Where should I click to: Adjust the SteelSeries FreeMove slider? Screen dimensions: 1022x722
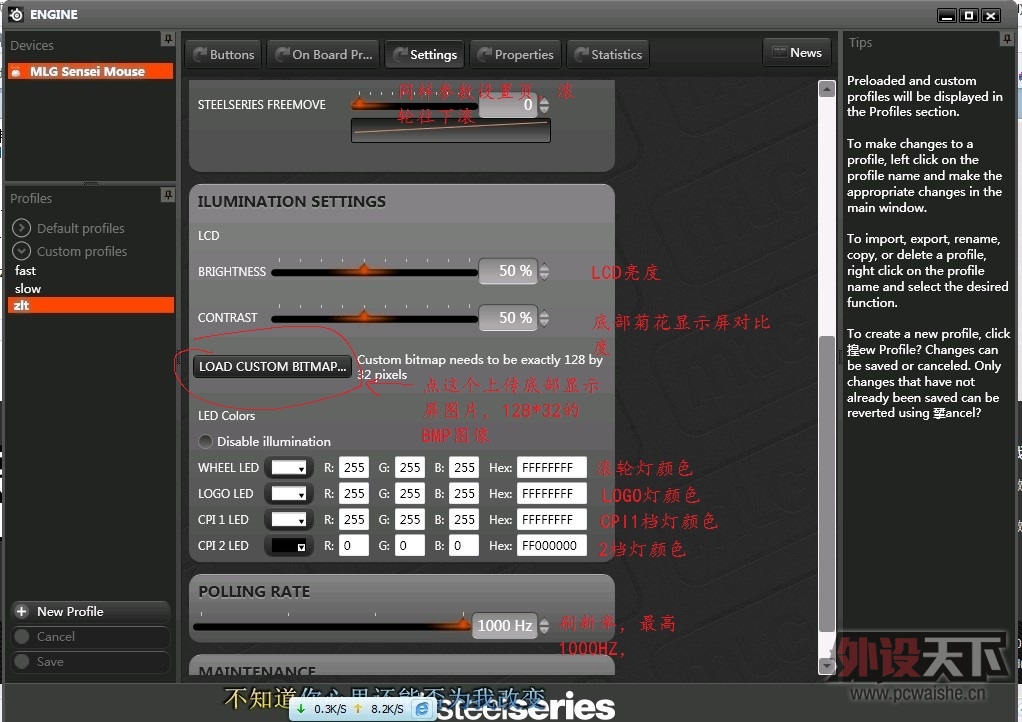click(x=415, y=104)
